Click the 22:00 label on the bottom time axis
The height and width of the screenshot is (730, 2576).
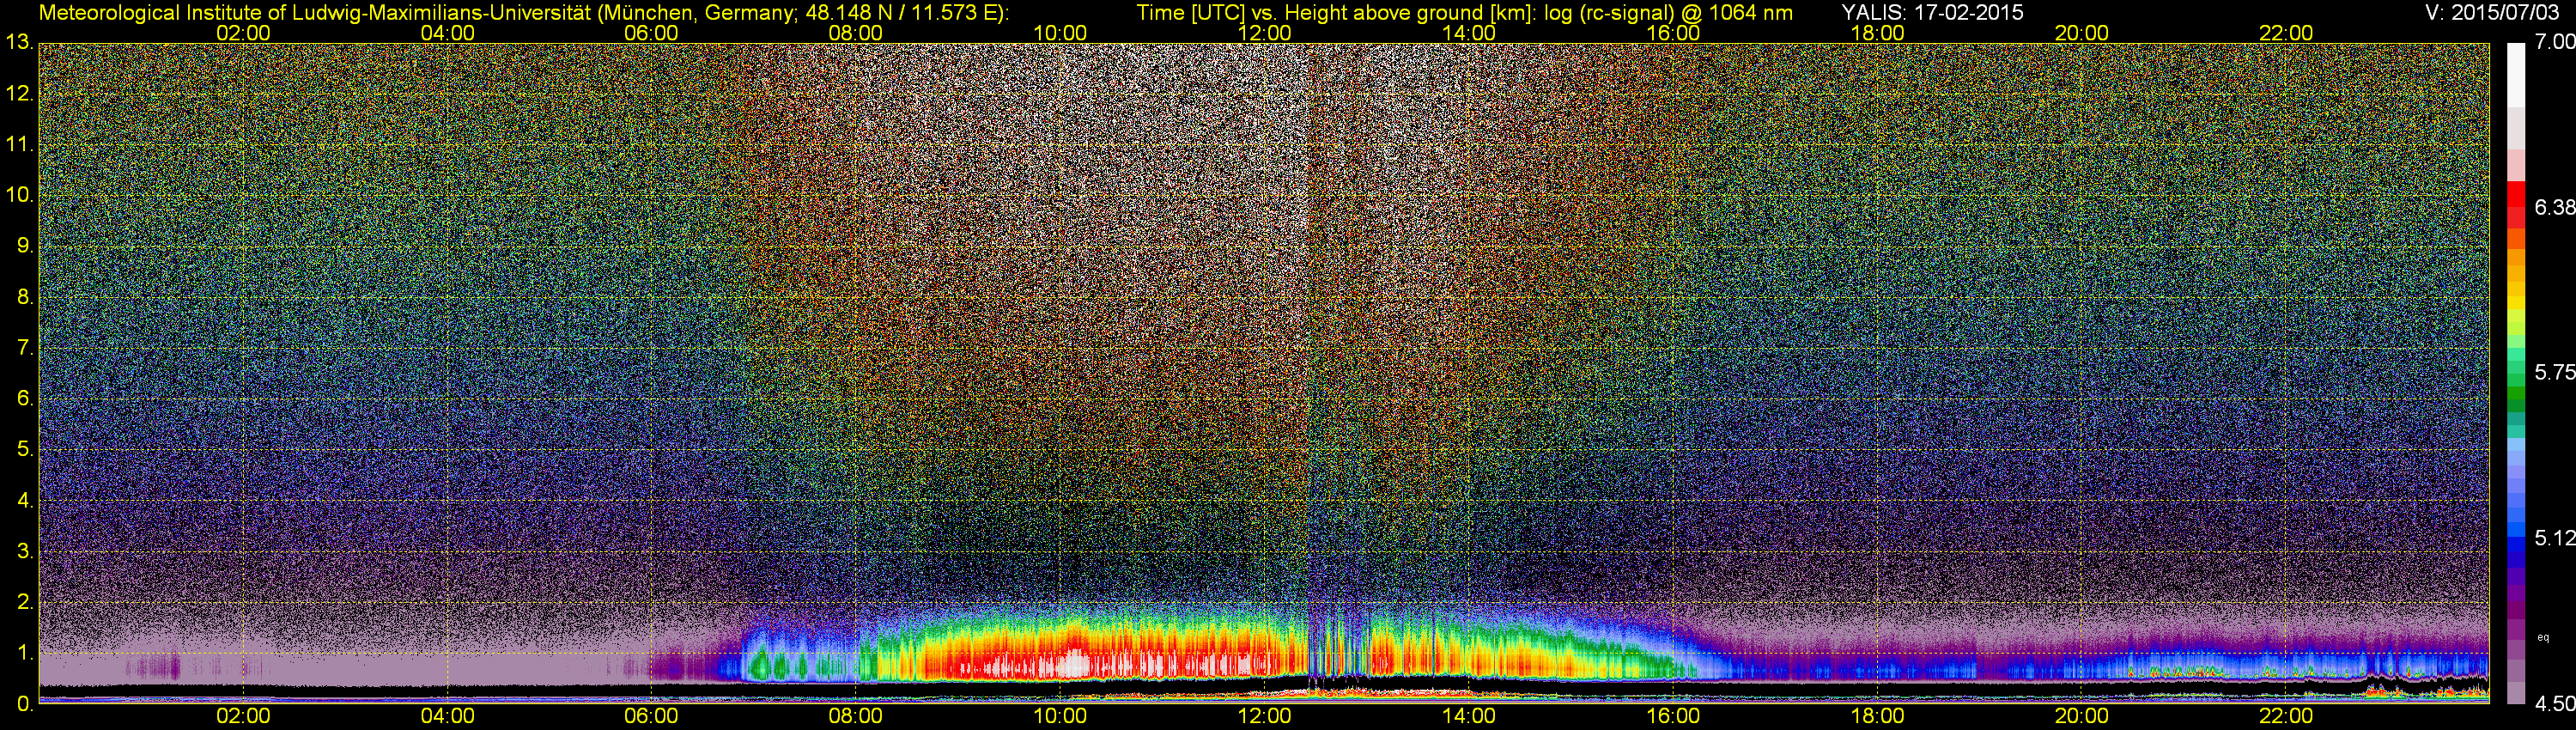click(x=2286, y=717)
